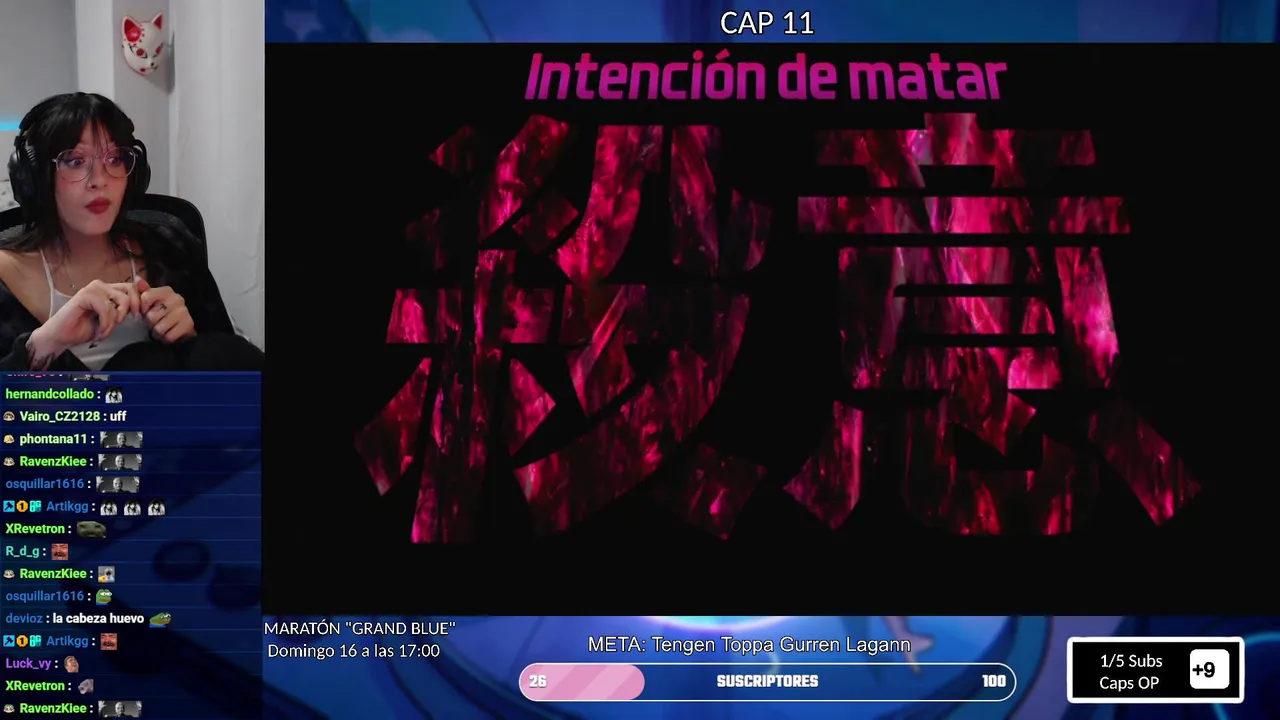This screenshot has height=720, width=1280.
Task: Click the 26 count on subscriber bar
Action: click(x=538, y=681)
